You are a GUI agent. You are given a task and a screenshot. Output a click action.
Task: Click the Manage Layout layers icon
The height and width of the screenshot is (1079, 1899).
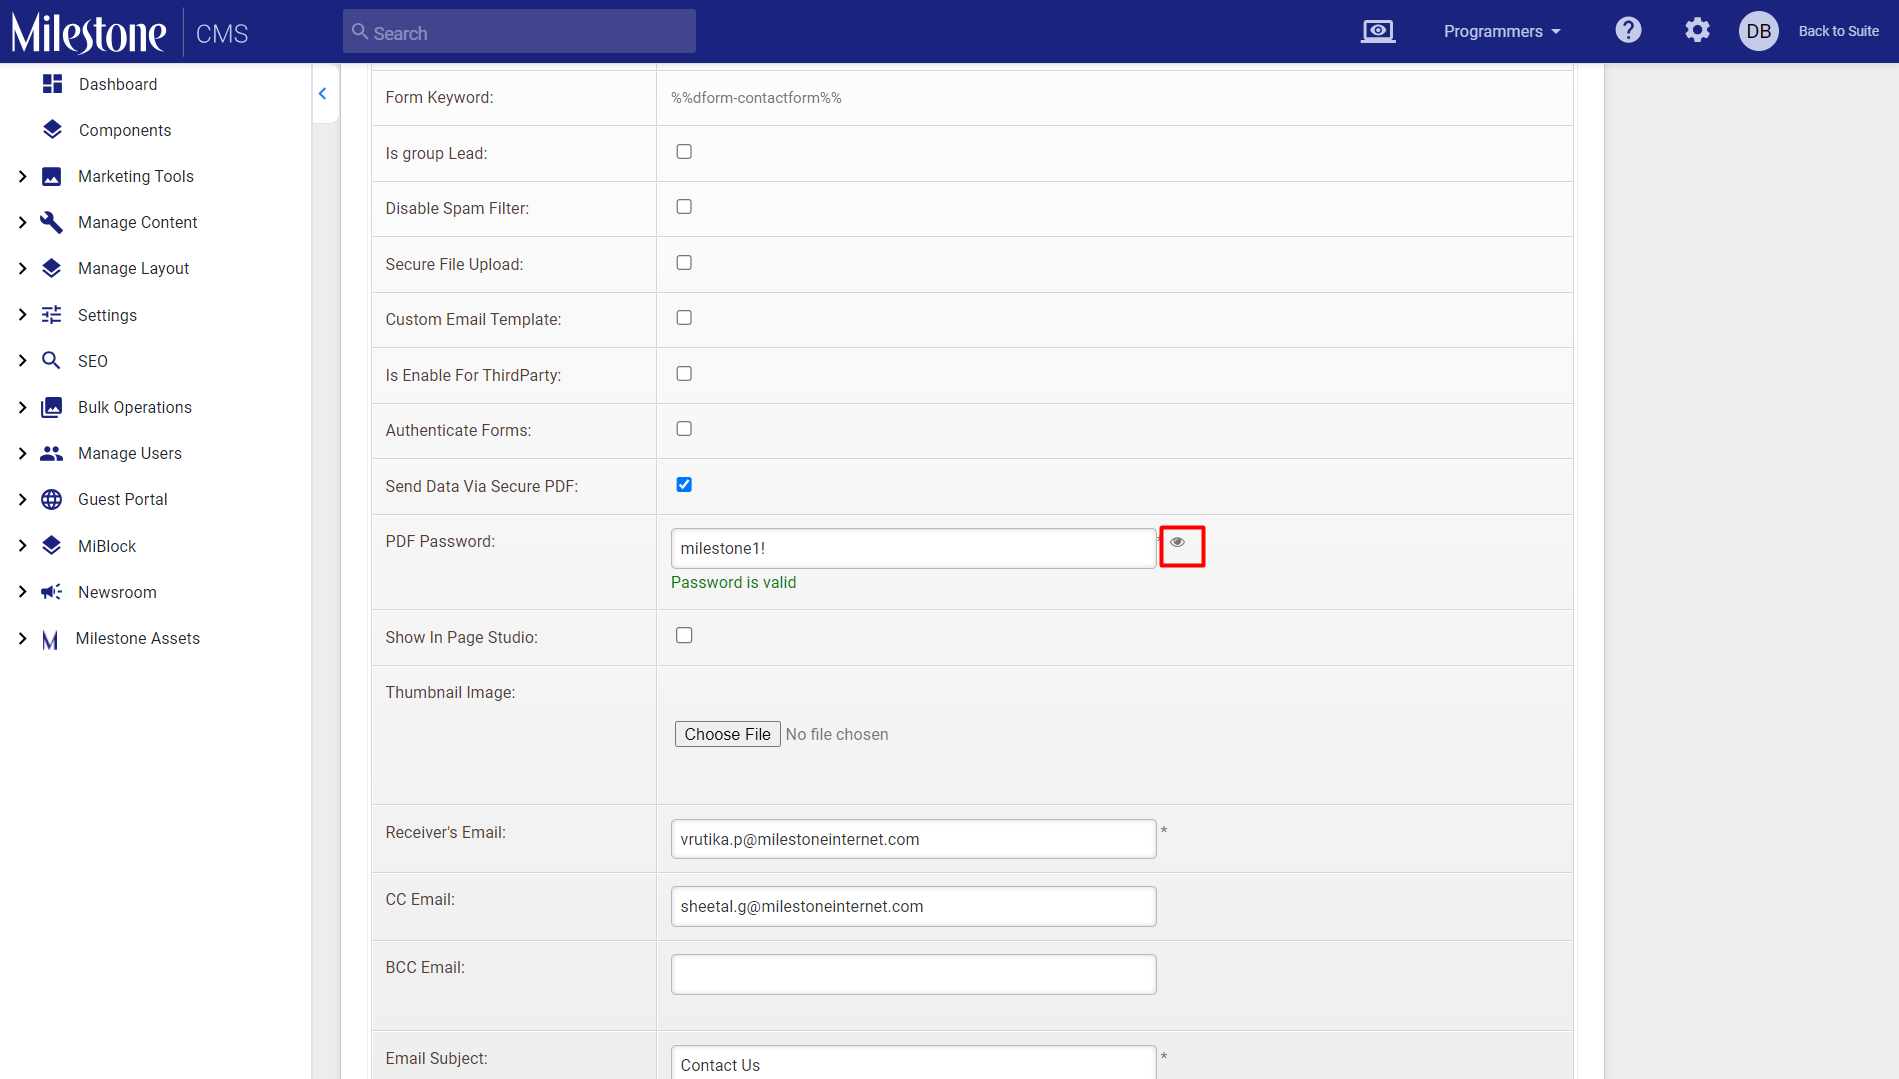coord(52,268)
